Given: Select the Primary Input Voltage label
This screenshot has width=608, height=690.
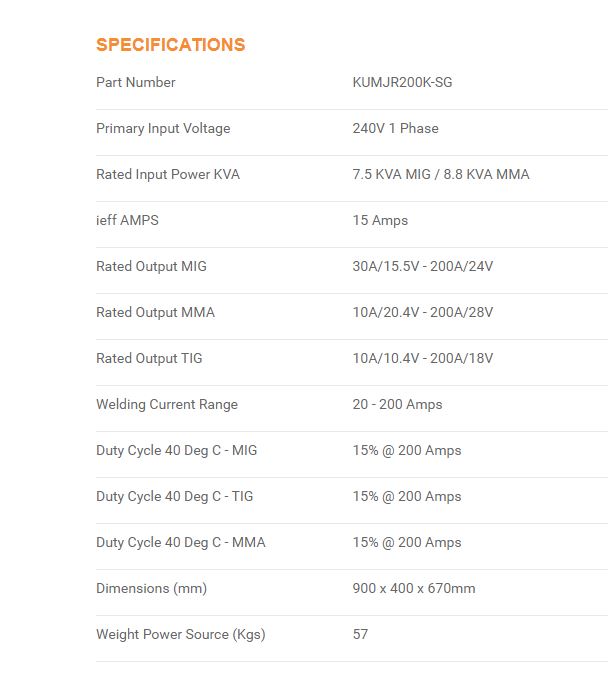Looking at the screenshot, I should (163, 128).
